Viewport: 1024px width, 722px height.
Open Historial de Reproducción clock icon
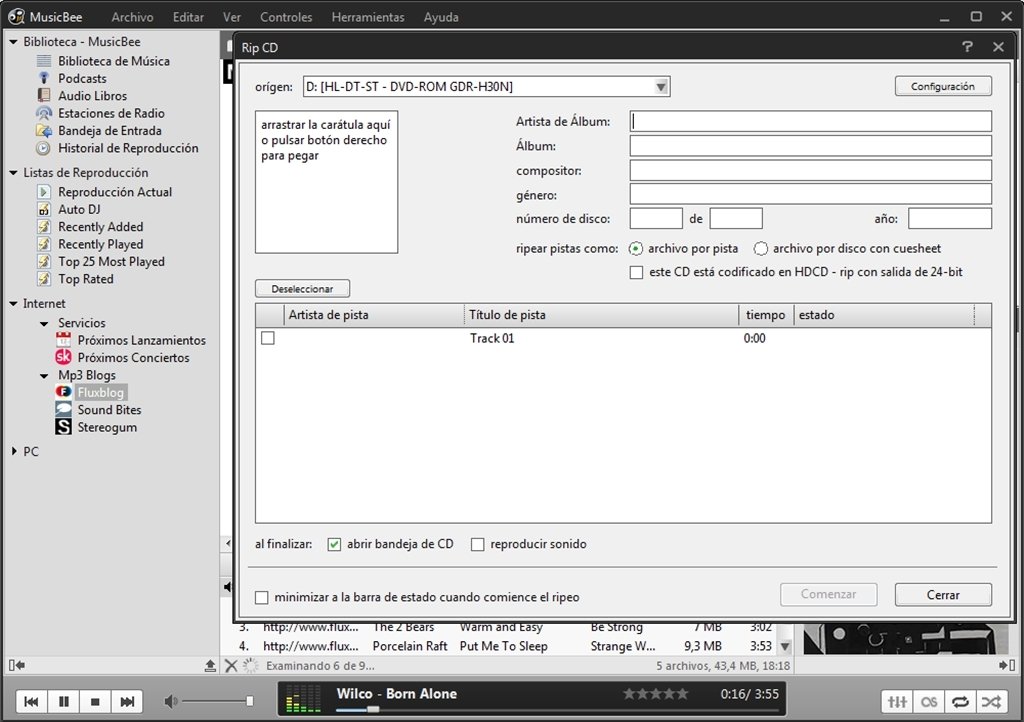click(44, 148)
